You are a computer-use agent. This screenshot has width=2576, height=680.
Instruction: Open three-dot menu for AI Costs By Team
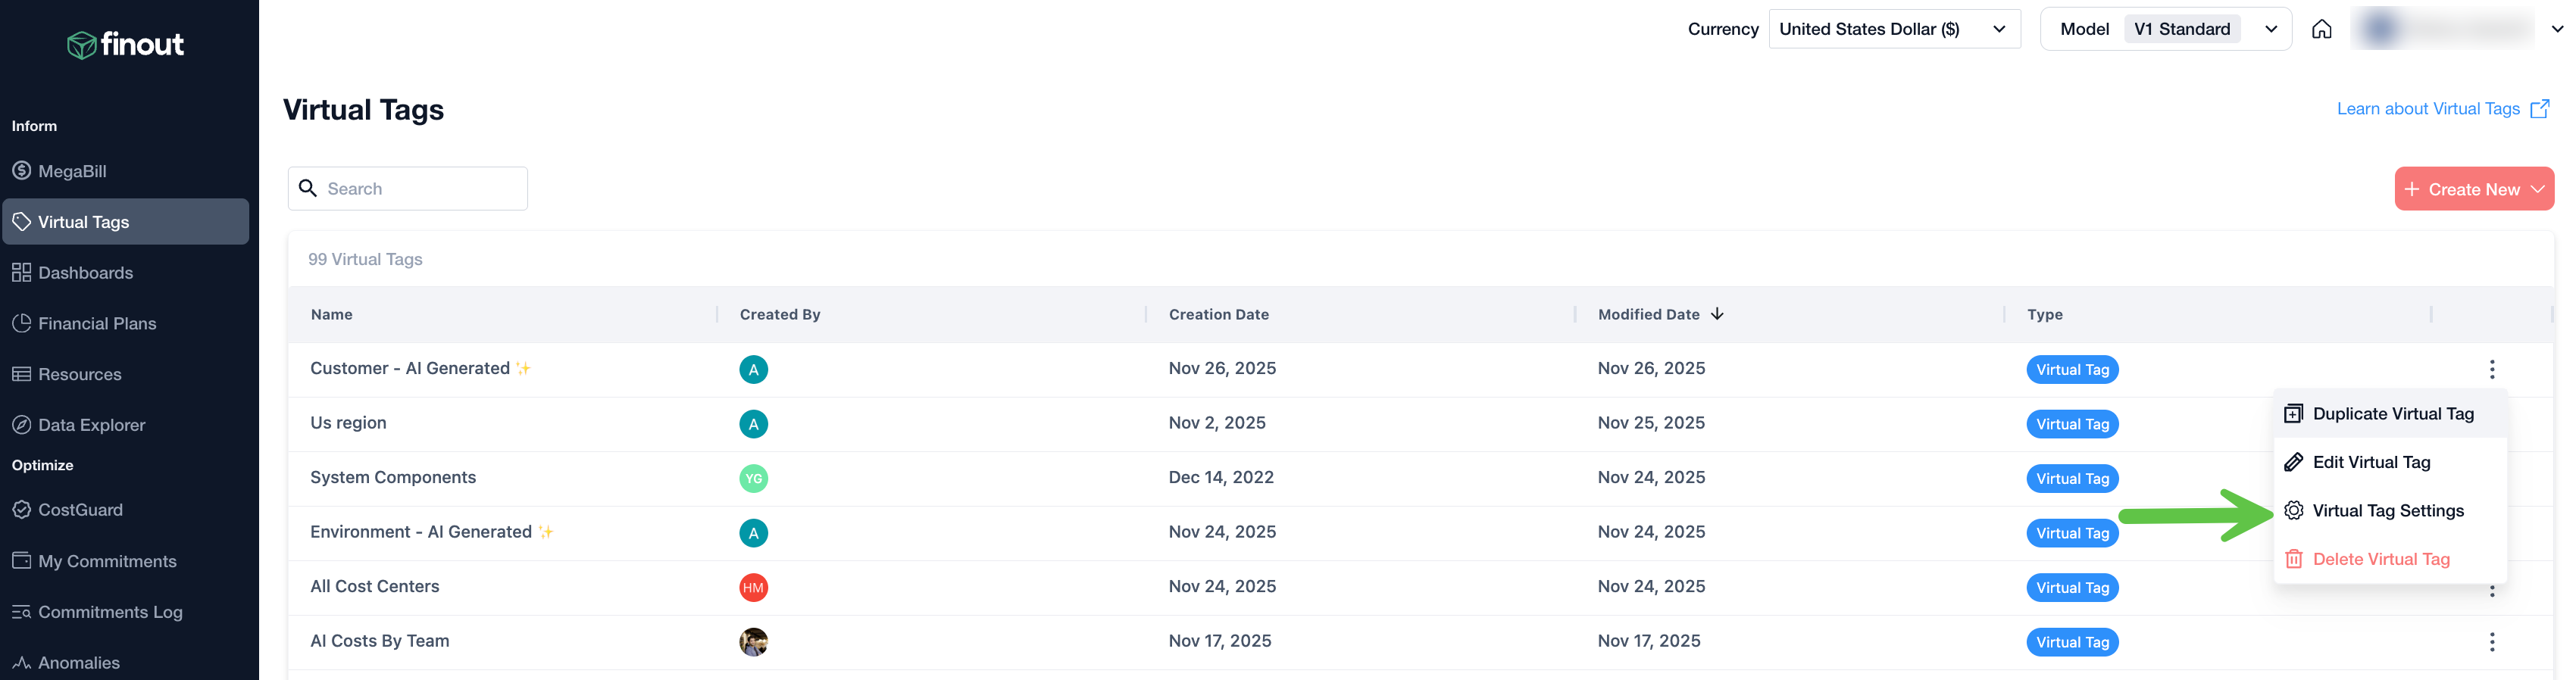click(2491, 642)
